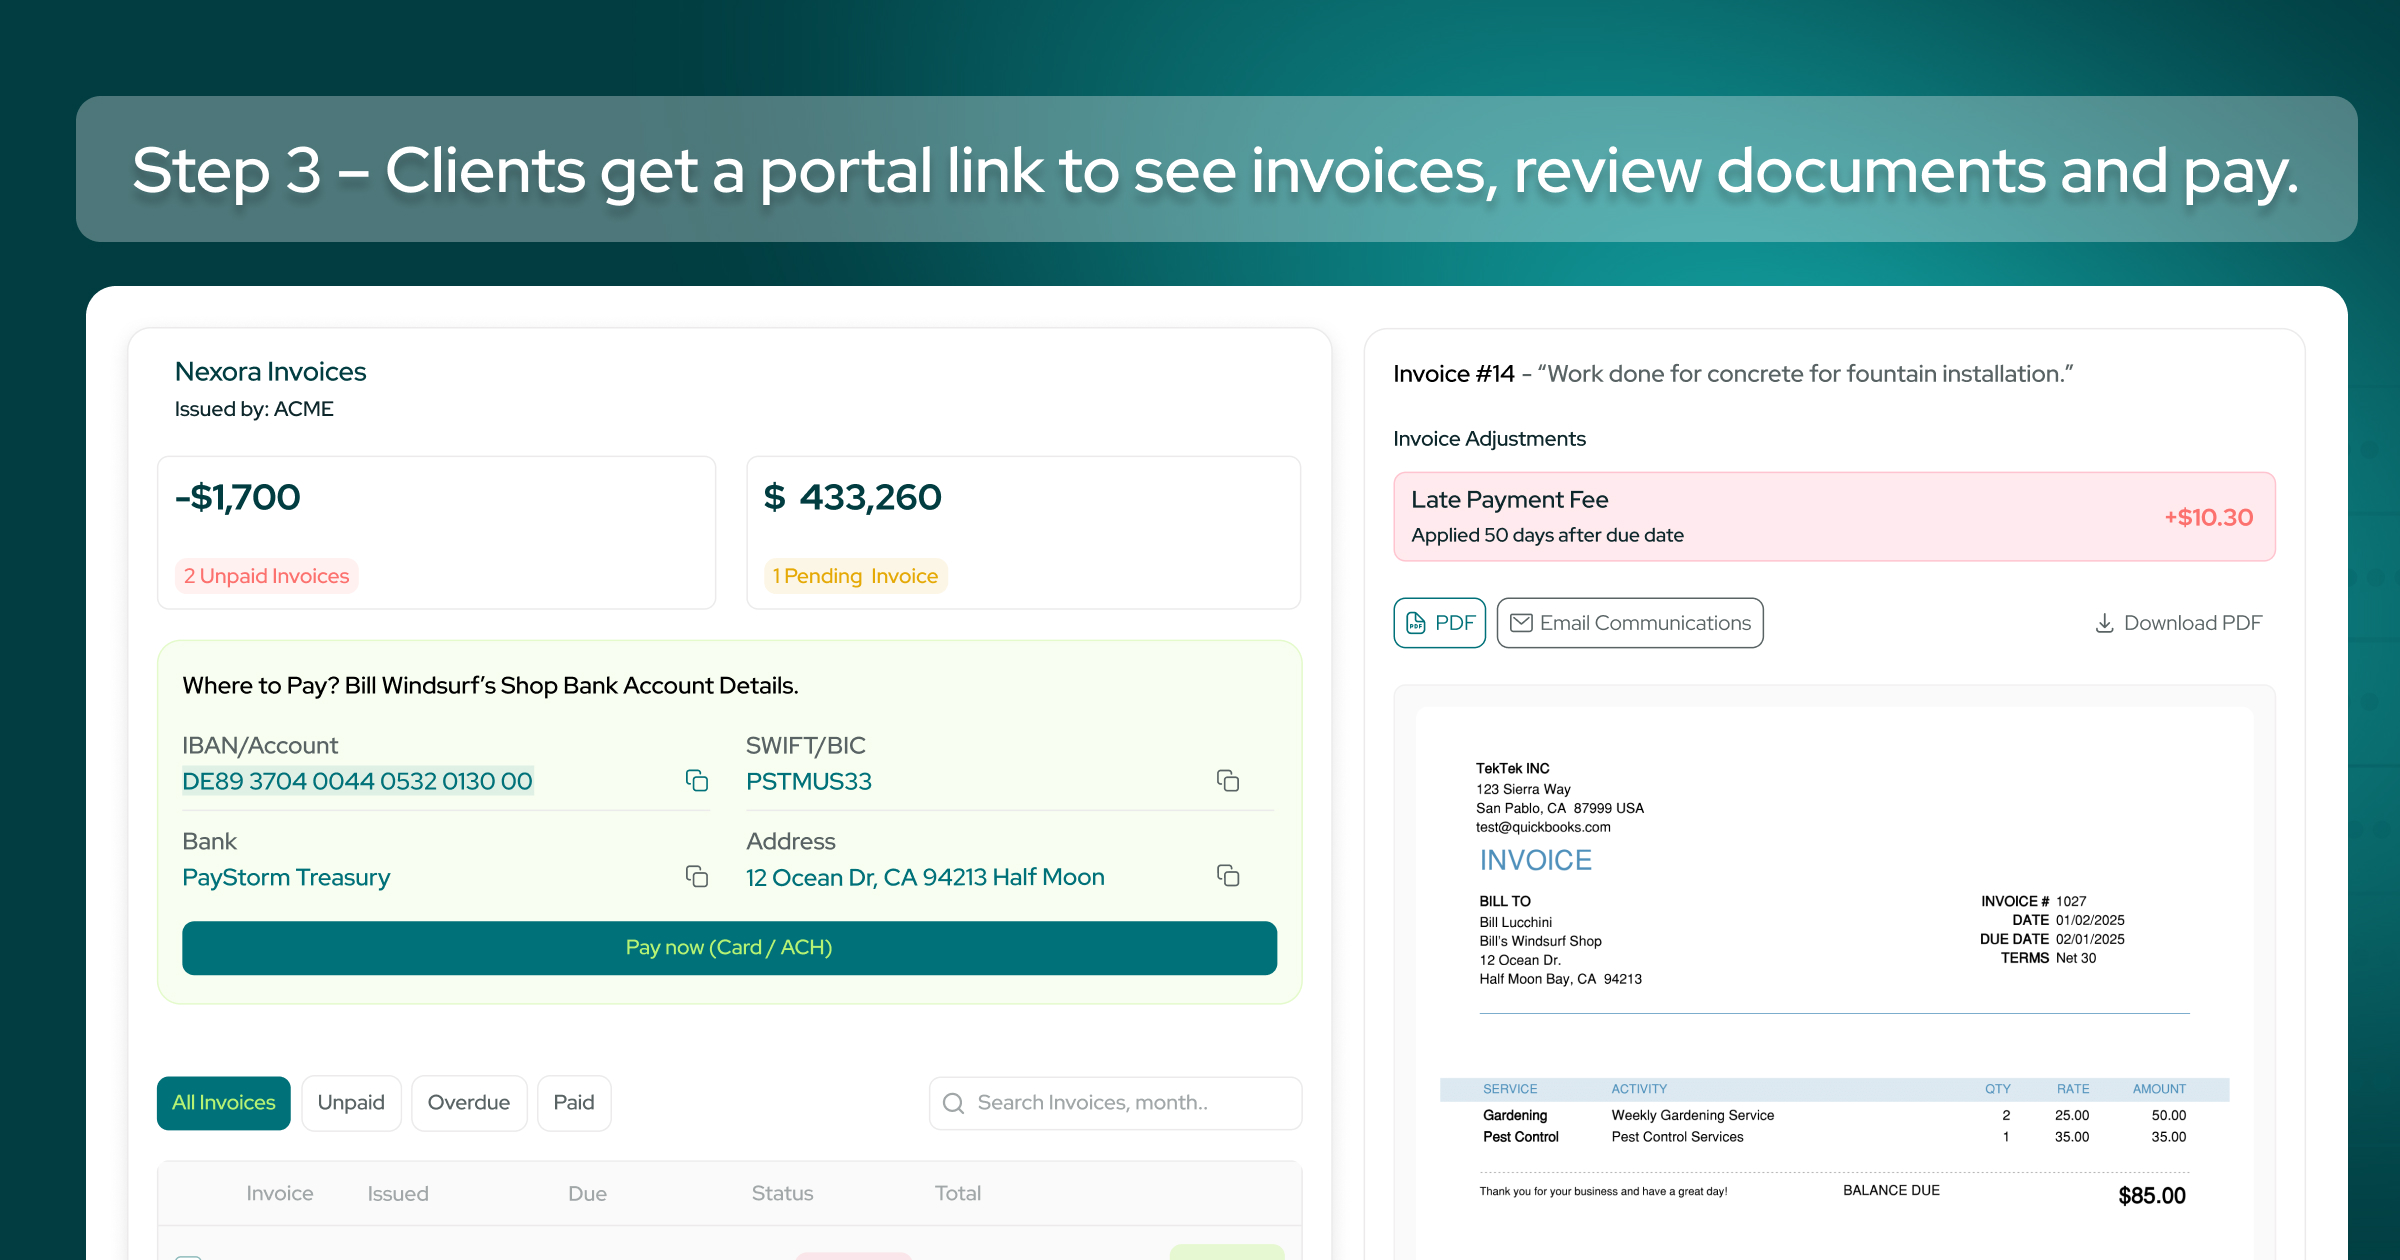Copy the PayStorm Treasury bank name
Image resolution: width=2400 pixels, height=1260 pixels.
(x=697, y=876)
